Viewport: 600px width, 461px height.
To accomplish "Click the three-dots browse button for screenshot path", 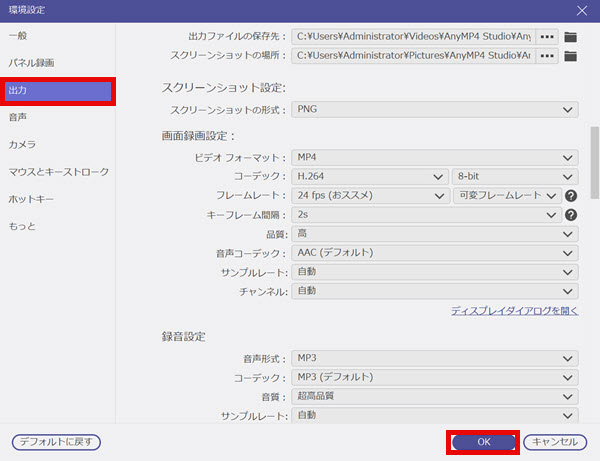I will pyautogui.click(x=547, y=56).
